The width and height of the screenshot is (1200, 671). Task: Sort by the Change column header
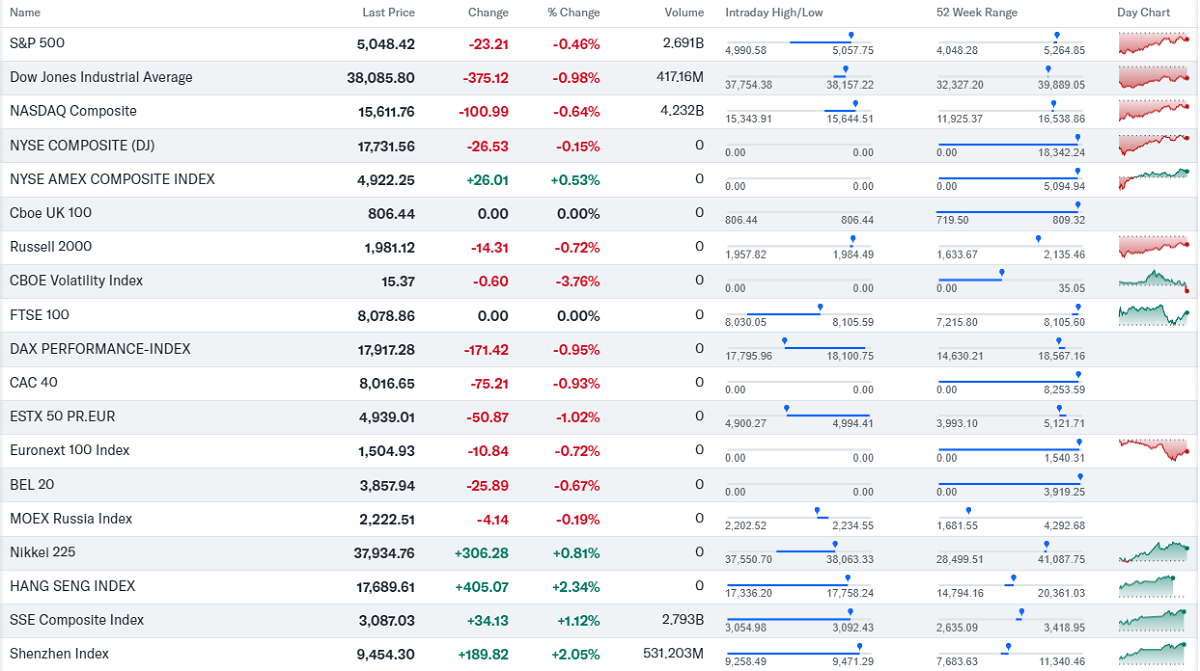click(488, 13)
